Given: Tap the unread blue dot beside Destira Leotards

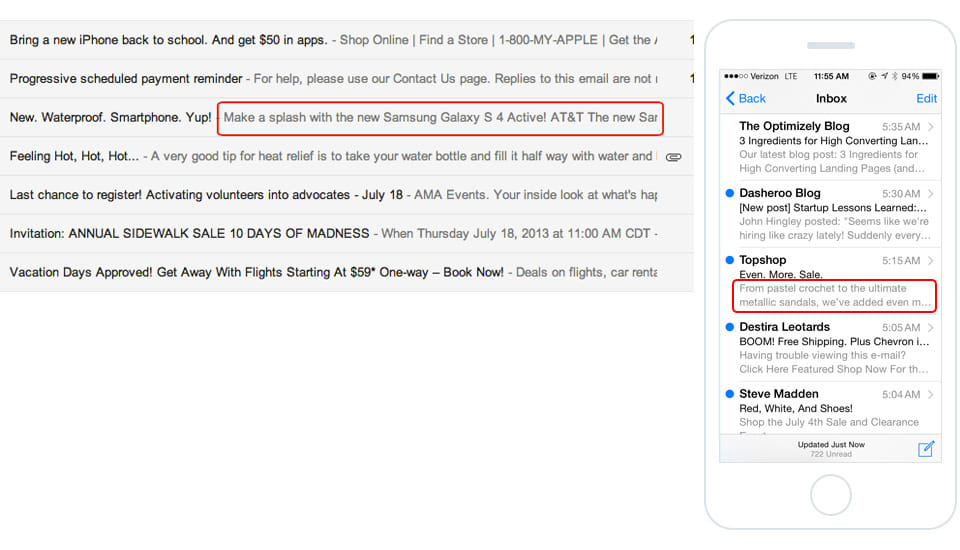Looking at the screenshot, I should click(x=729, y=326).
